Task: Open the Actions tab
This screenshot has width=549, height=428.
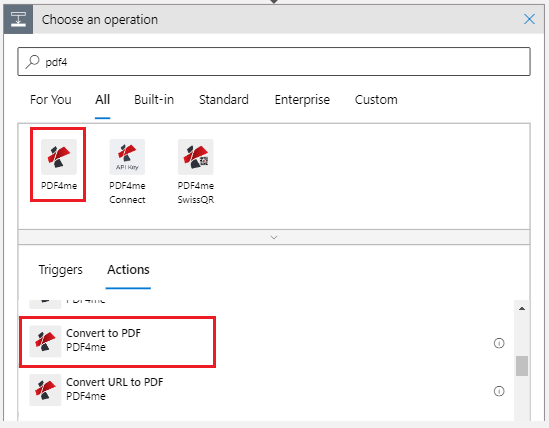Action: [128, 270]
